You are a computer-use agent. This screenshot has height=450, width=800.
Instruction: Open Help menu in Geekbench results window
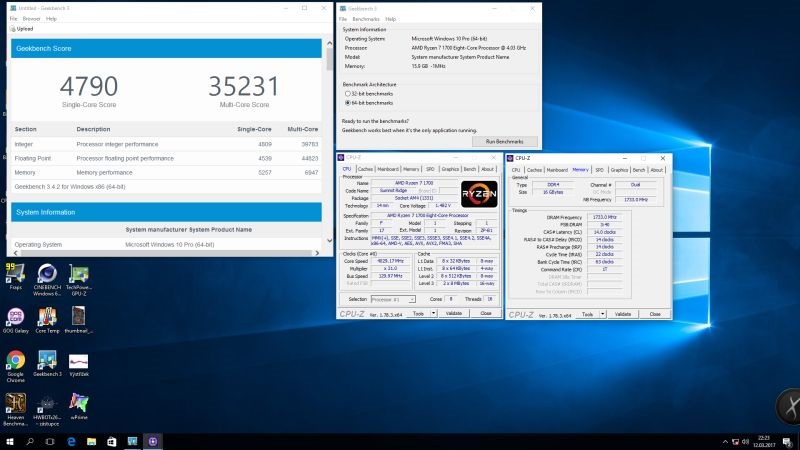[x=52, y=19]
